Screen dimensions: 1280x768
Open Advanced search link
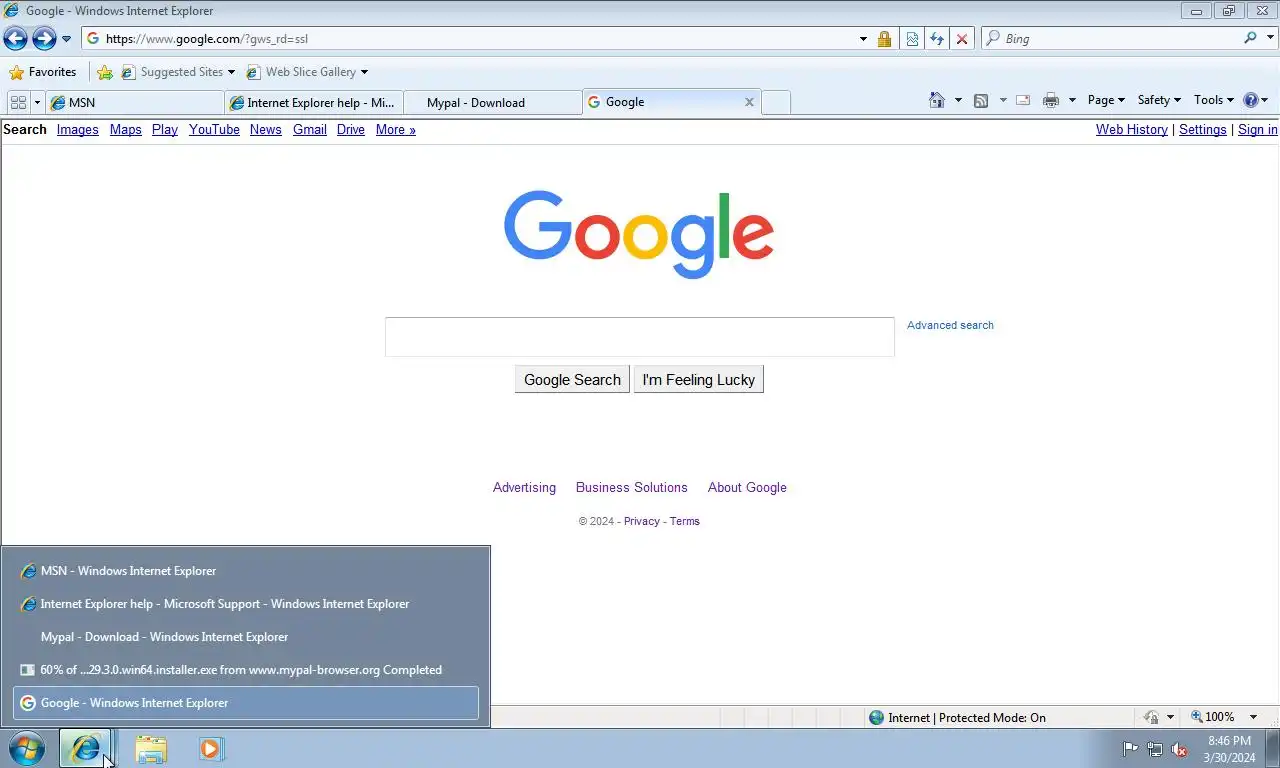pos(950,325)
